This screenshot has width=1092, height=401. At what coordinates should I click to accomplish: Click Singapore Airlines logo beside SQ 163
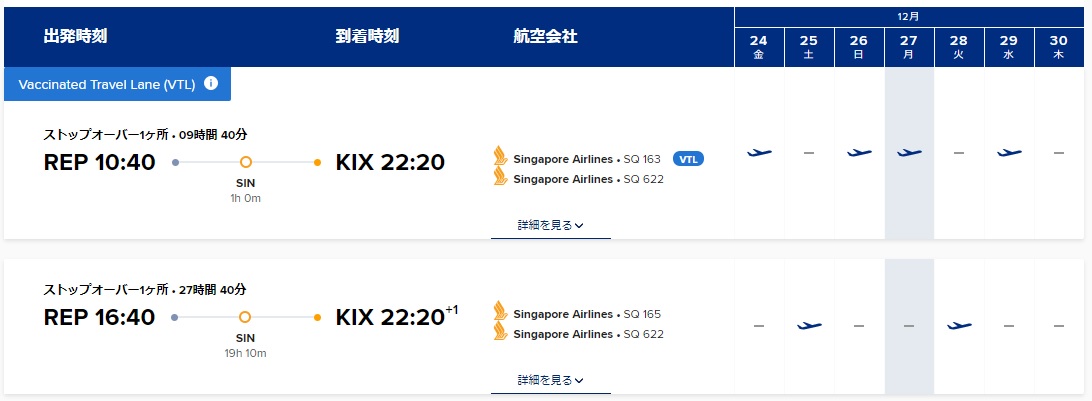coord(500,158)
